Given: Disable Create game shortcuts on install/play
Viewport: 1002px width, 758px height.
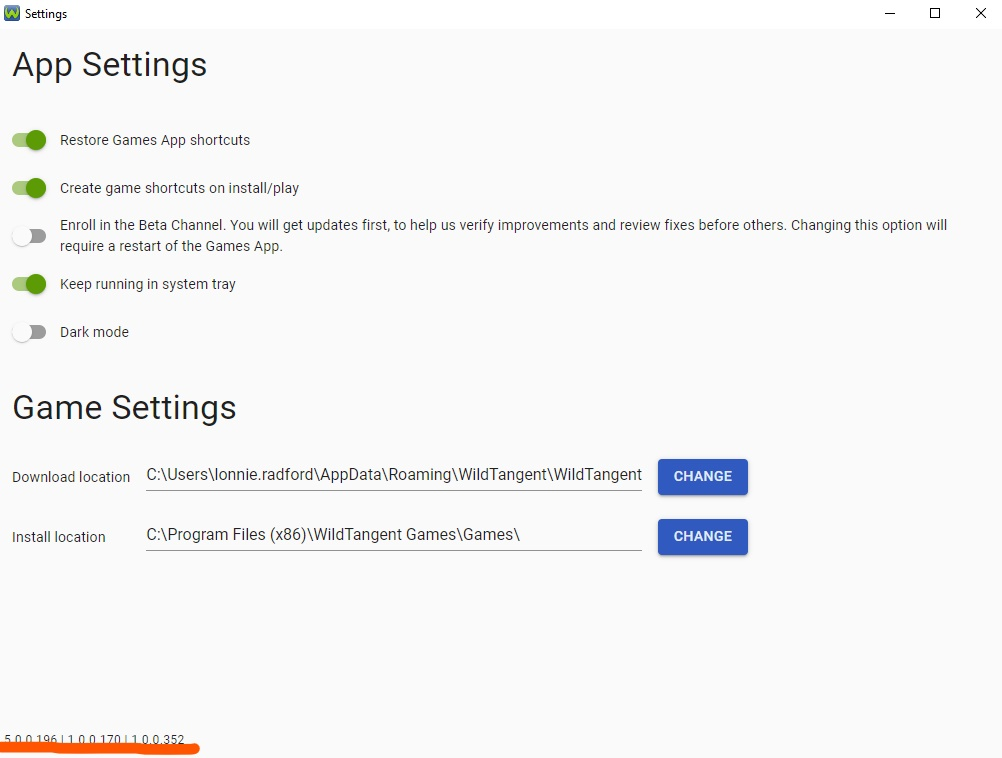Looking at the screenshot, I should click(x=29, y=188).
